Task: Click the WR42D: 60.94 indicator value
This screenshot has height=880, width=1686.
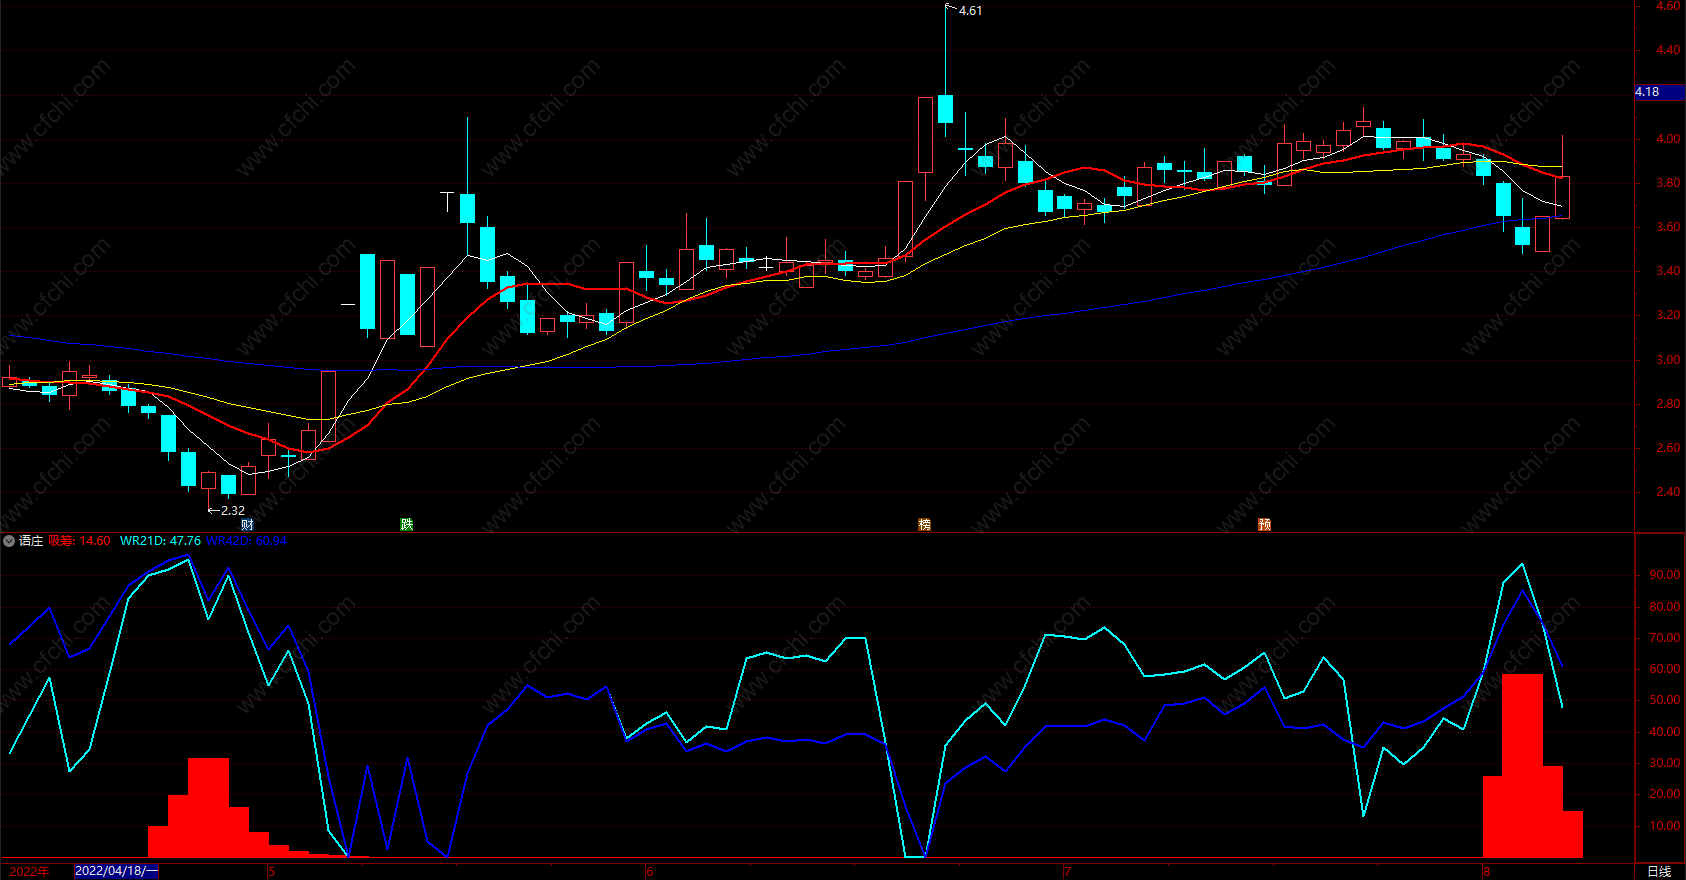Action: click(246, 541)
